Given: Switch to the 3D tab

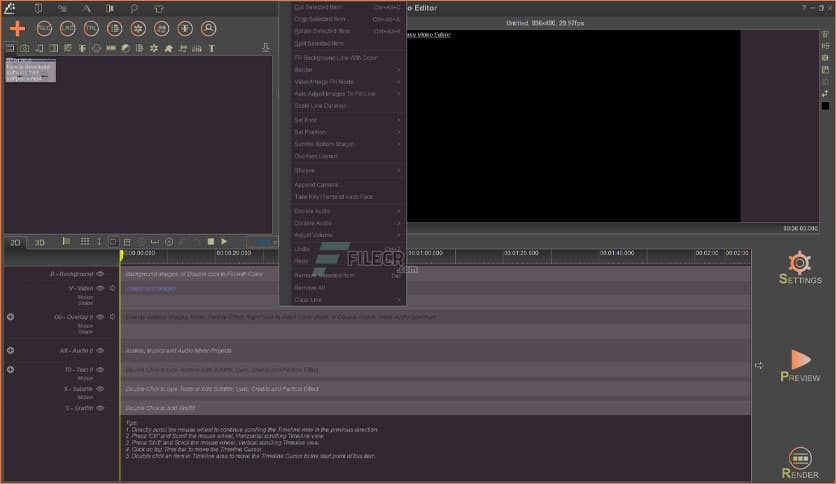Looking at the screenshot, I should pos(39,243).
